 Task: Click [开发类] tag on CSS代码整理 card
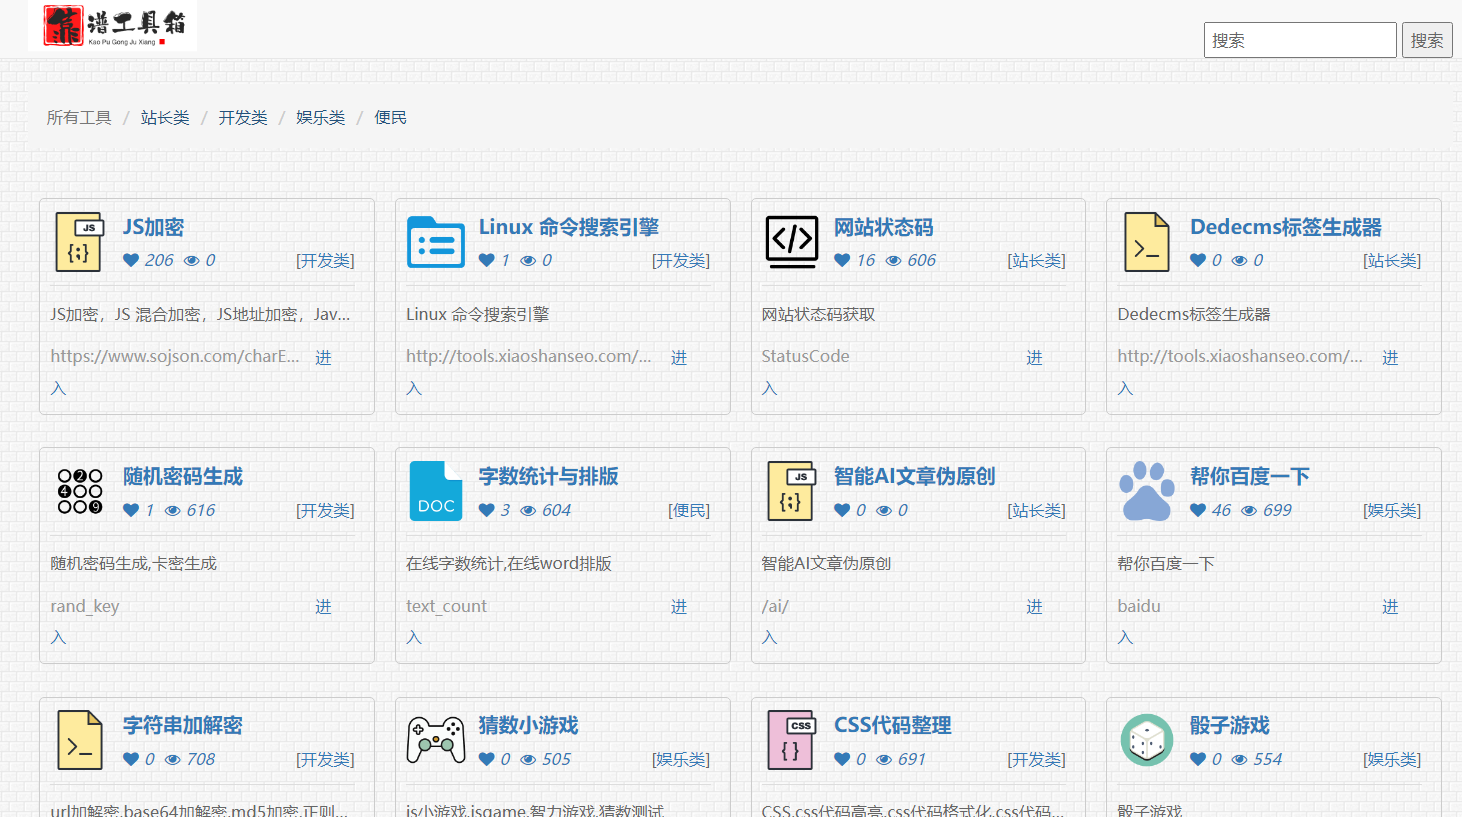[x=1036, y=760]
